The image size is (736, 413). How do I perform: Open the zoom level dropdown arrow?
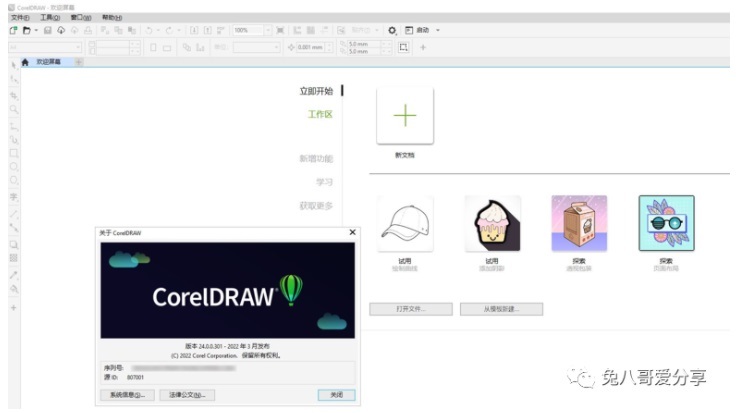click(268, 30)
